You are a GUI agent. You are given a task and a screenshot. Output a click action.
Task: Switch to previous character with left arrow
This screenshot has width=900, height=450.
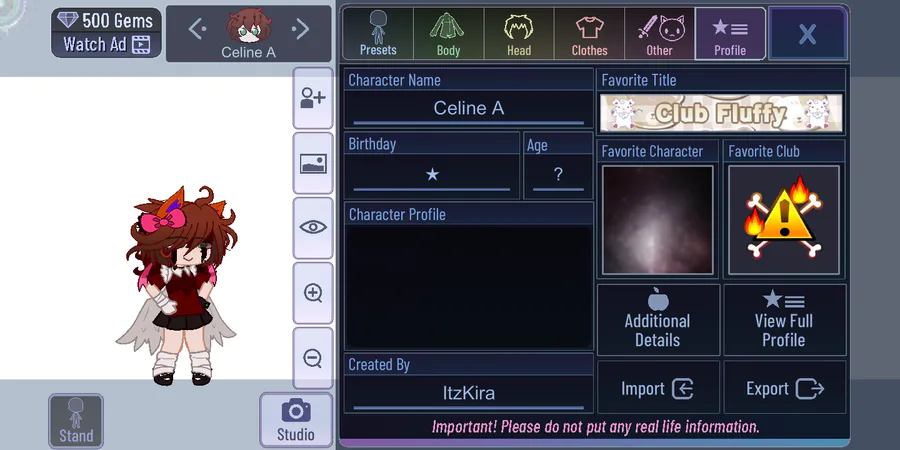(197, 29)
